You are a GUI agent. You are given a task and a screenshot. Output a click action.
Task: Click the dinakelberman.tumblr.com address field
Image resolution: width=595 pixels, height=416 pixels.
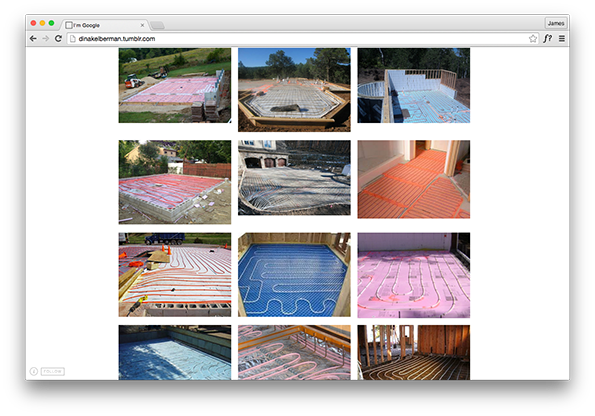tap(304, 39)
